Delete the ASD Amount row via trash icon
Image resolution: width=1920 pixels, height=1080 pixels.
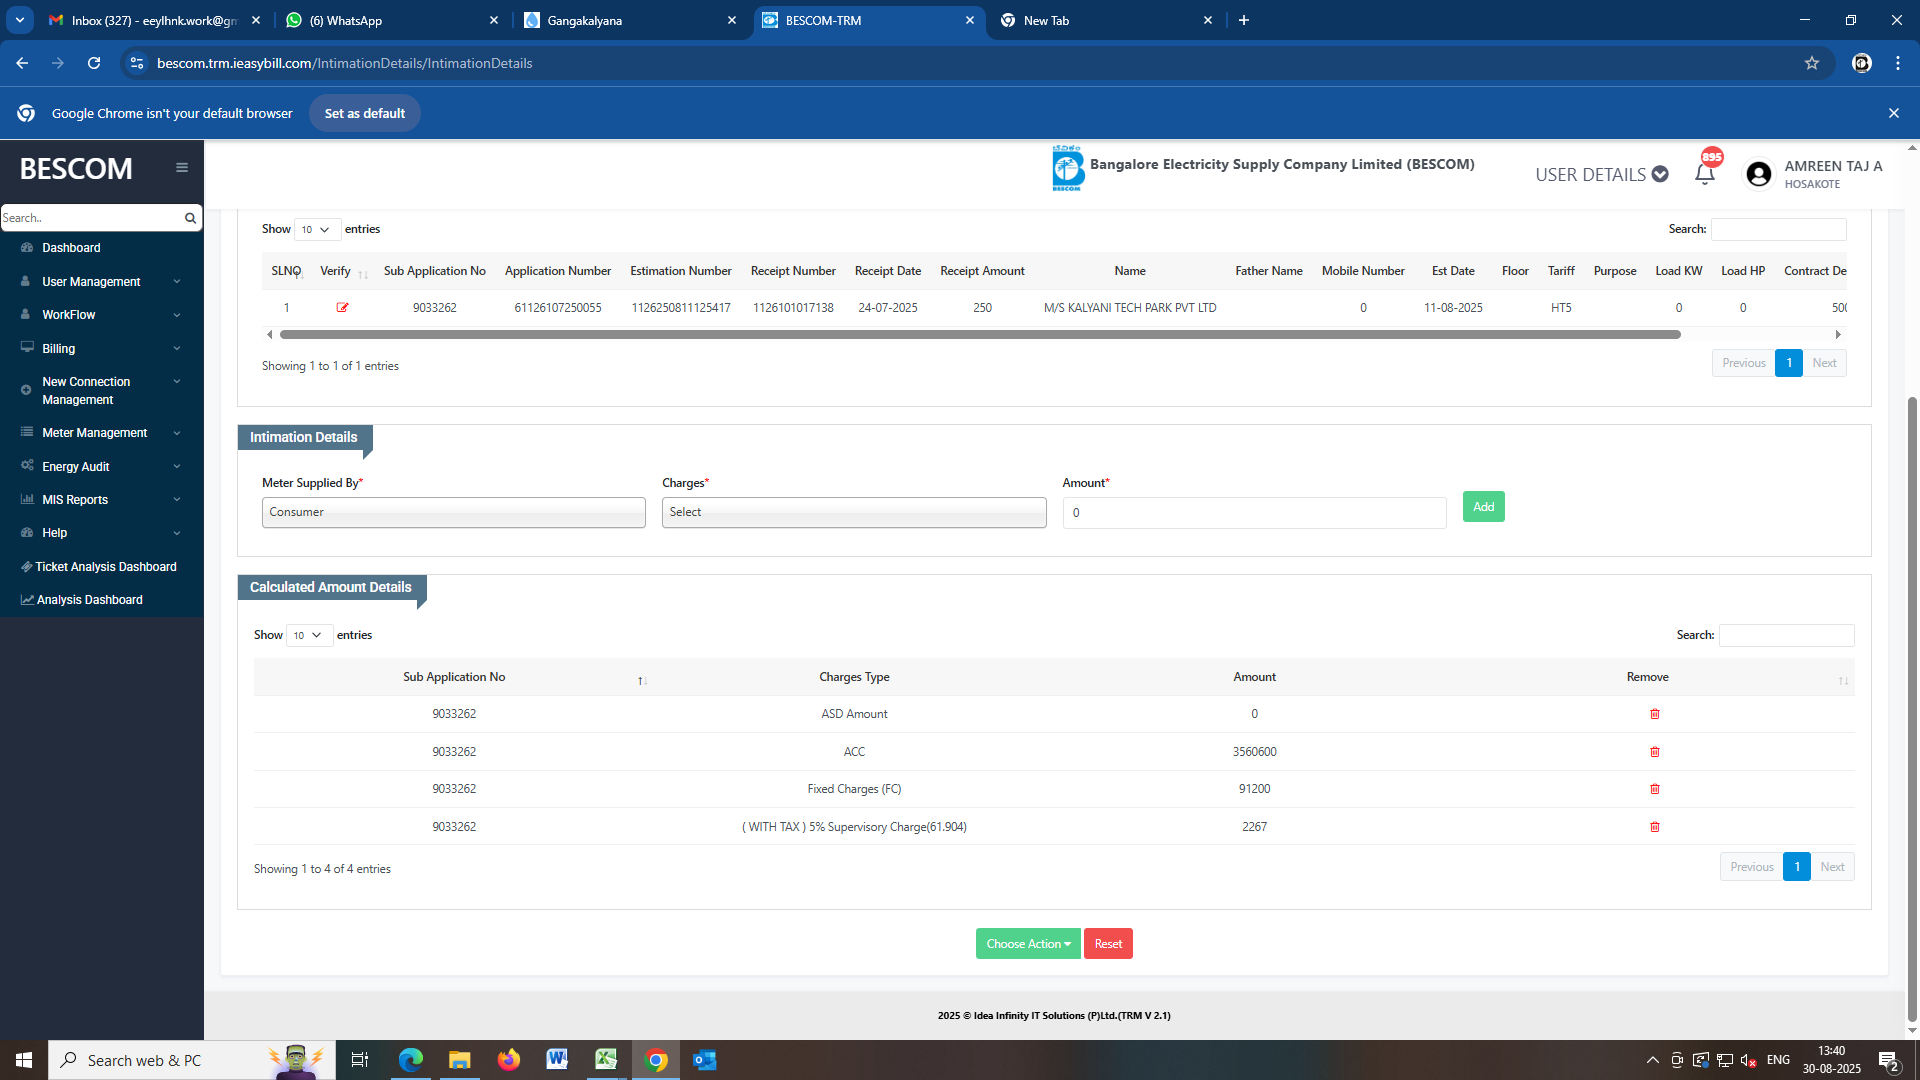[x=1654, y=714]
